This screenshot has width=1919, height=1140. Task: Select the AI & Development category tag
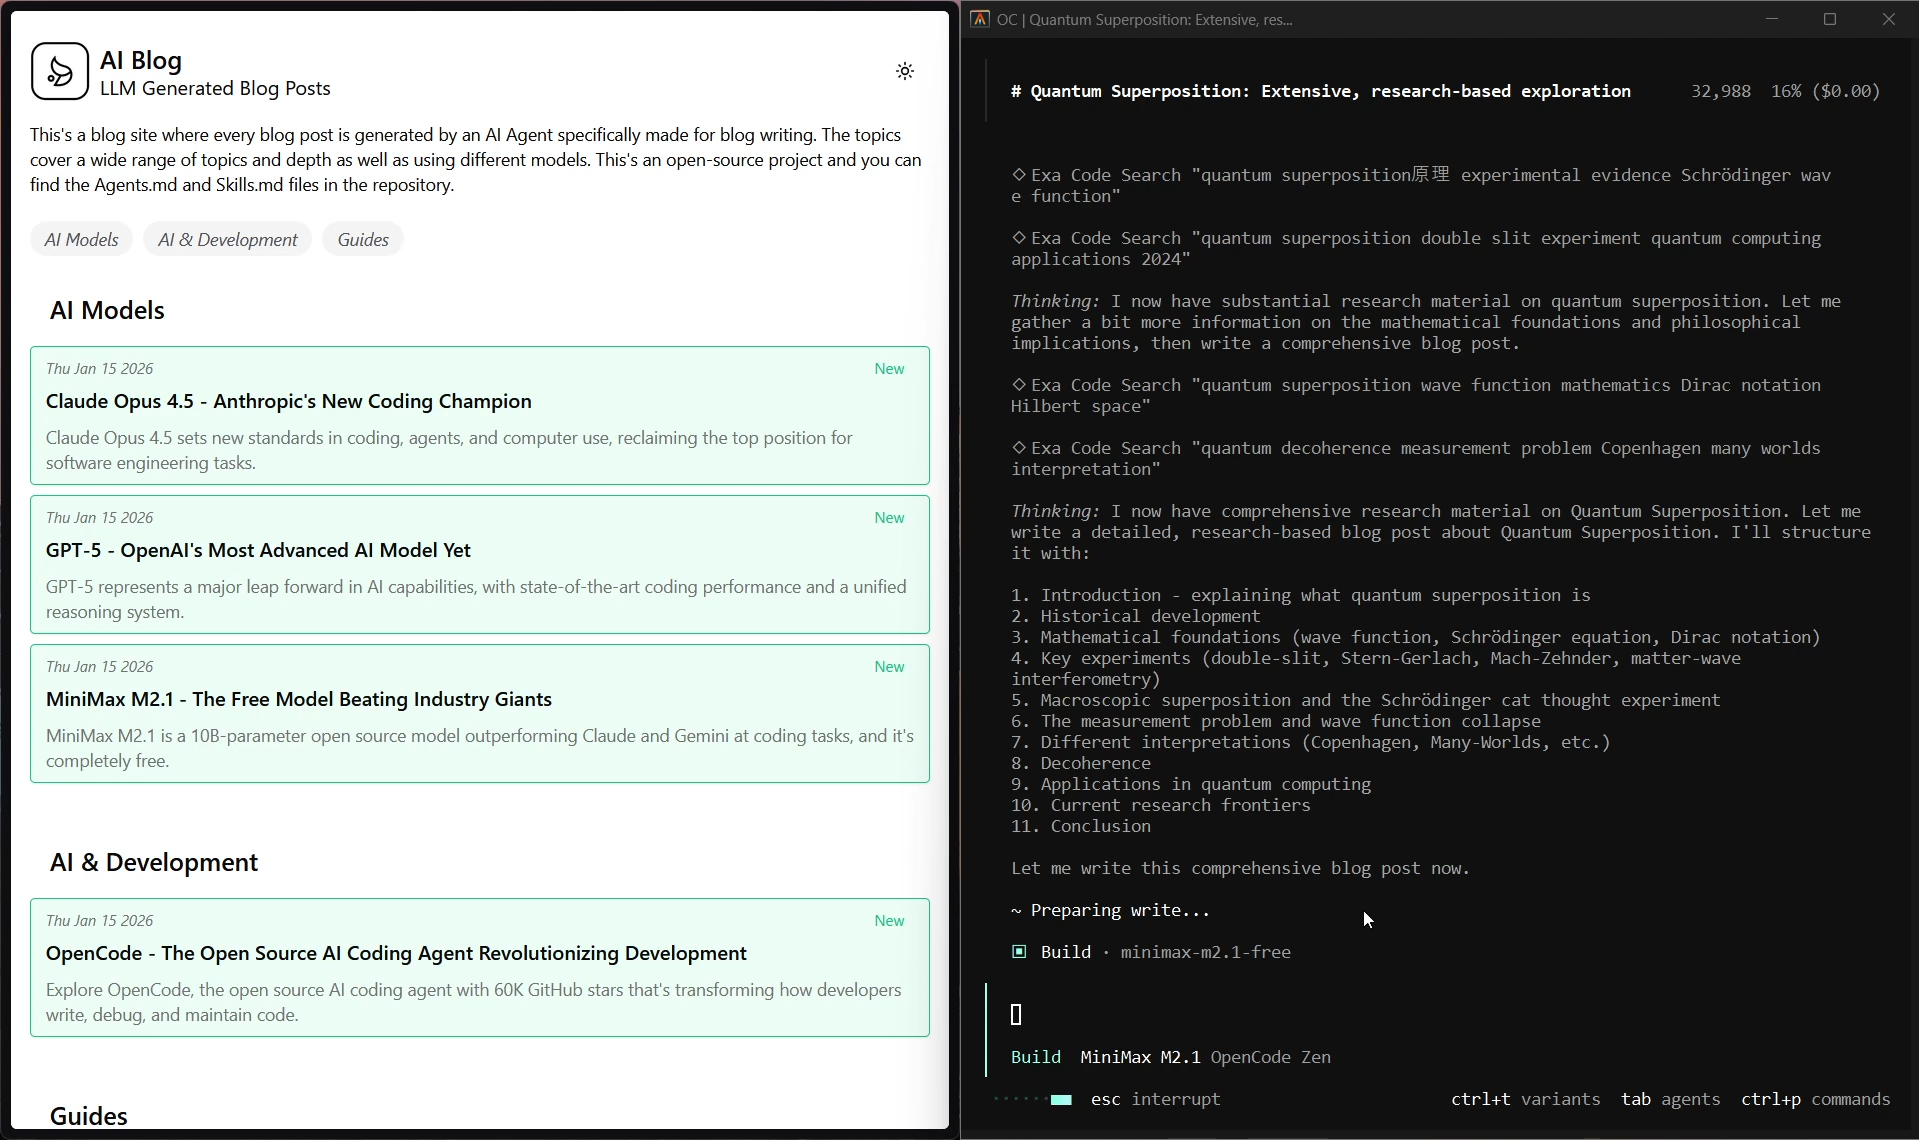point(227,240)
